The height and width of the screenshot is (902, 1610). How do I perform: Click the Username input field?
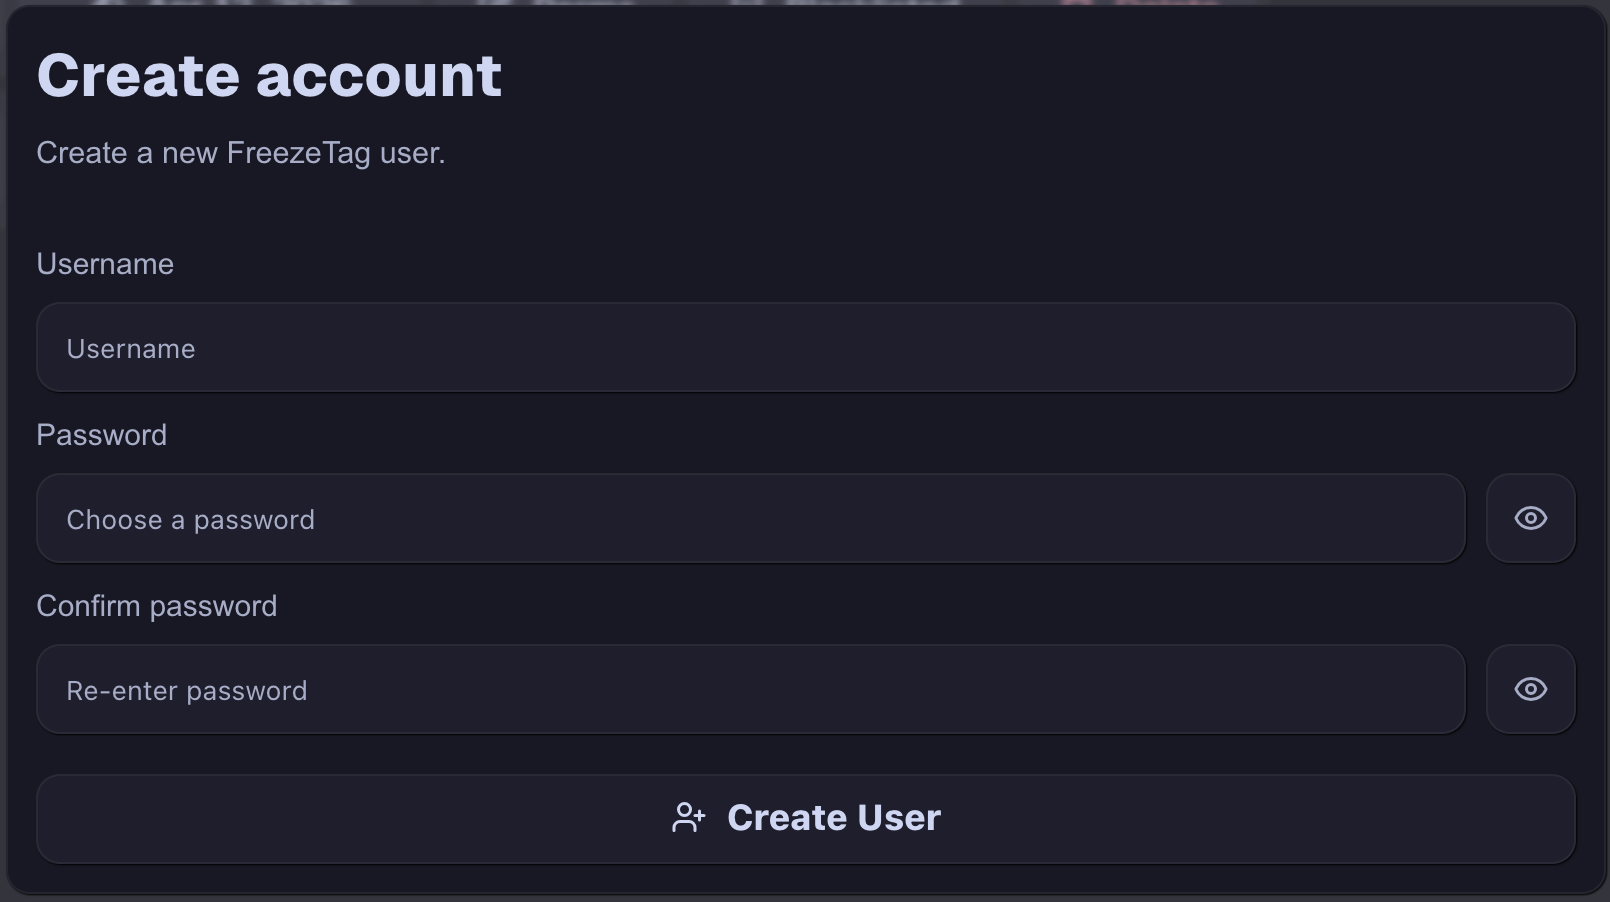(x=750, y=347)
